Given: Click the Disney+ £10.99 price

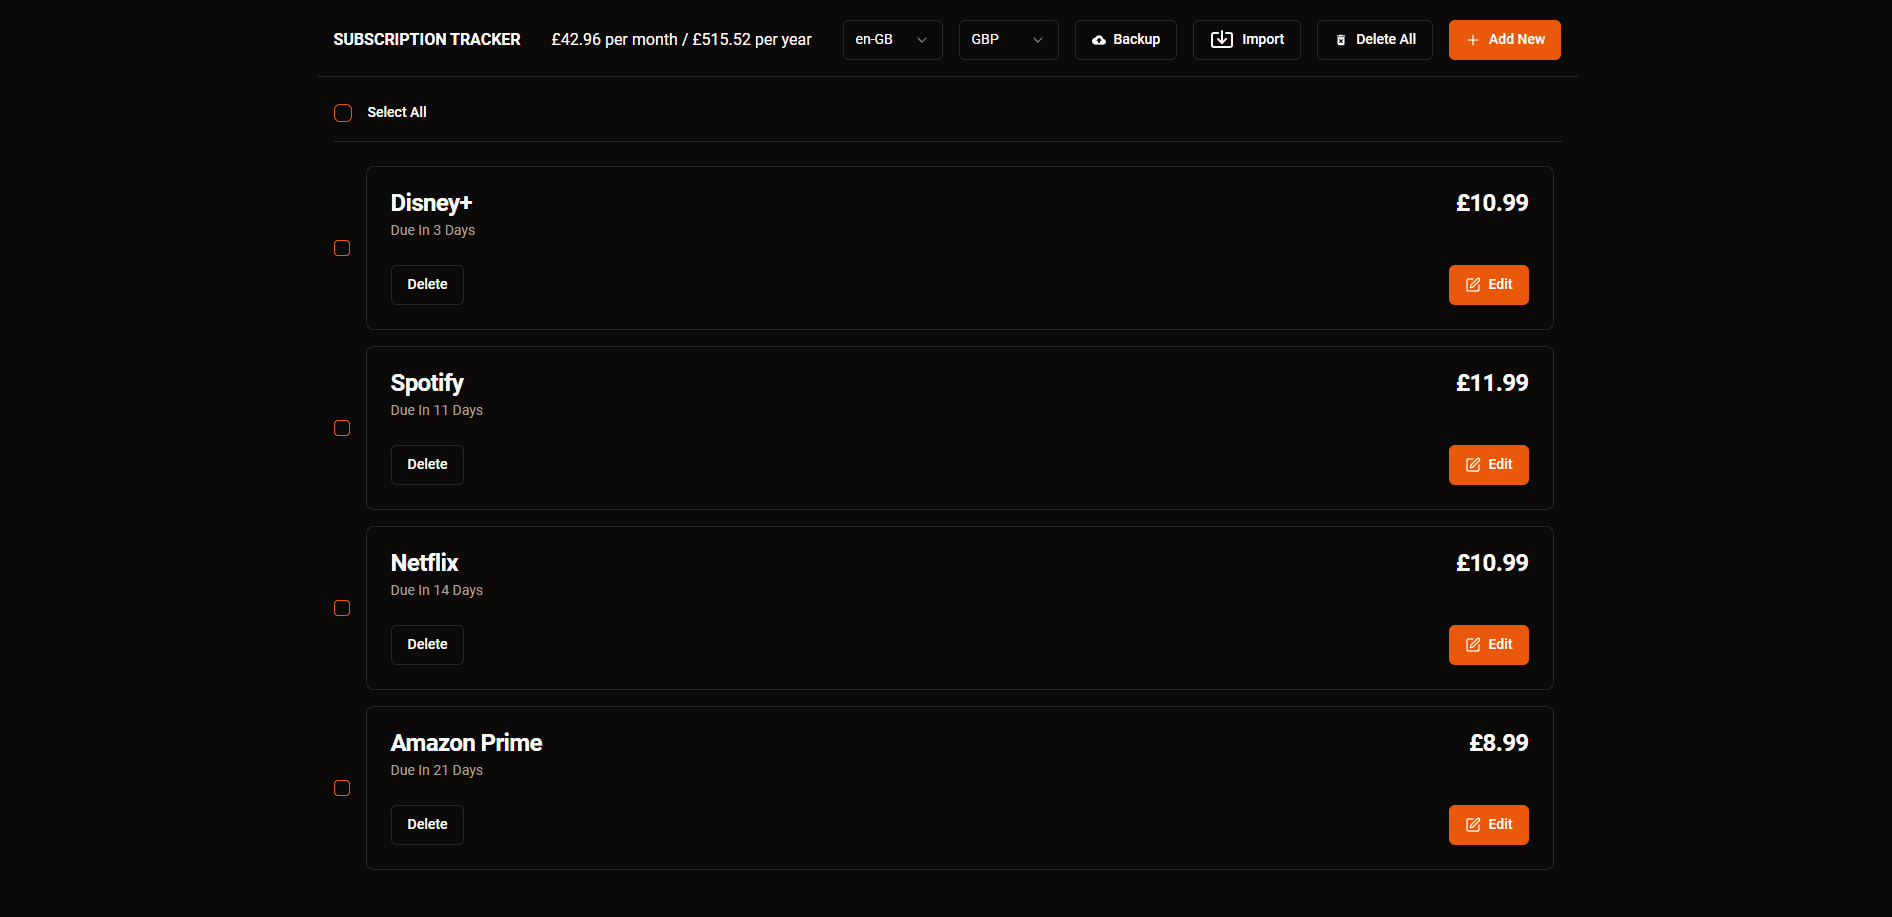Looking at the screenshot, I should pos(1492,203).
